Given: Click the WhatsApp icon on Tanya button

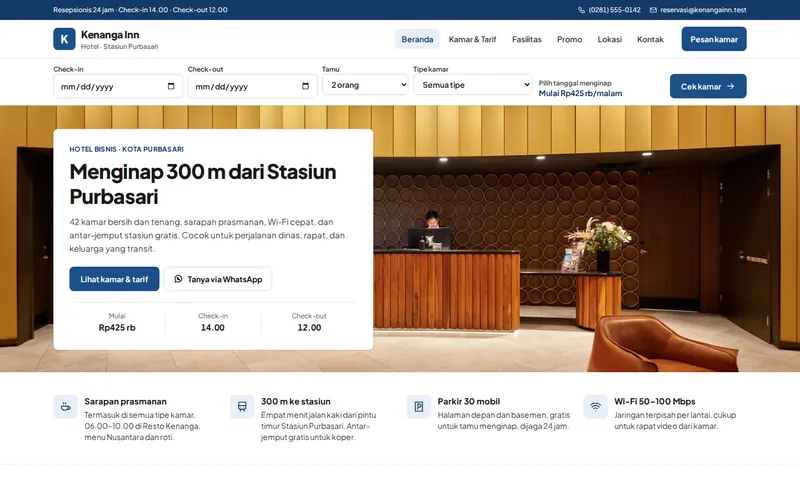Looking at the screenshot, I should click(178, 279).
